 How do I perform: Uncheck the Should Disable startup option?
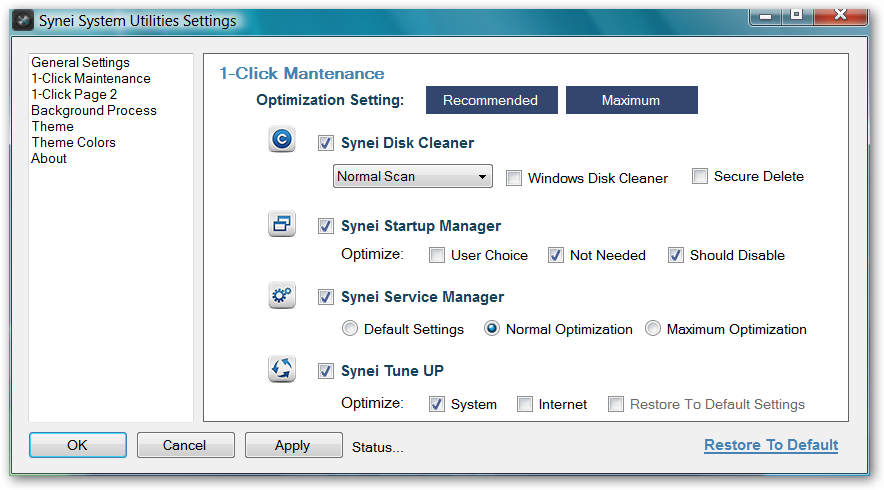(x=675, y=255)
